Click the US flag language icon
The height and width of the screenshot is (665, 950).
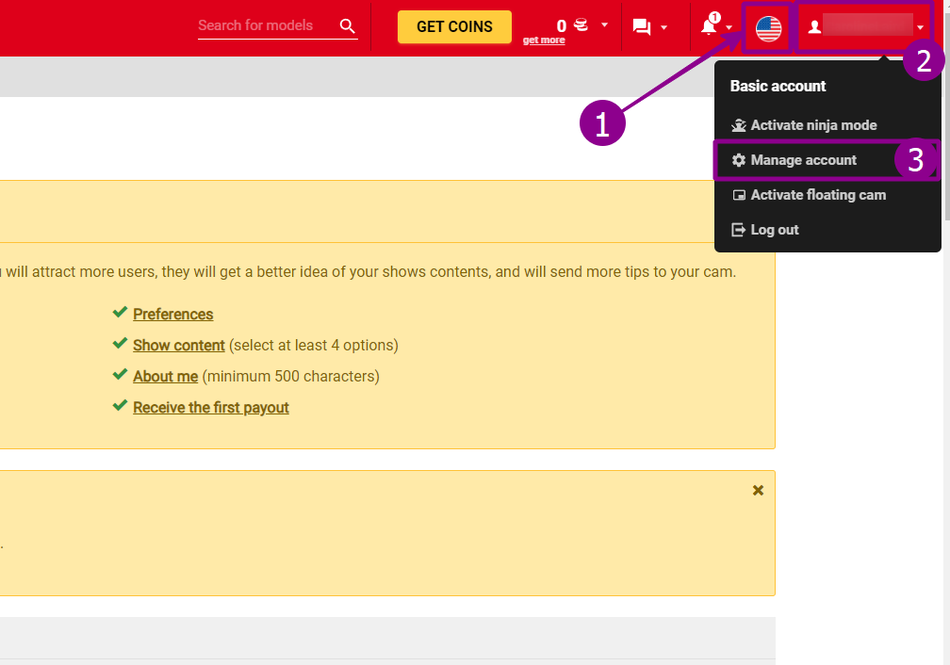[x=768, y=29]
